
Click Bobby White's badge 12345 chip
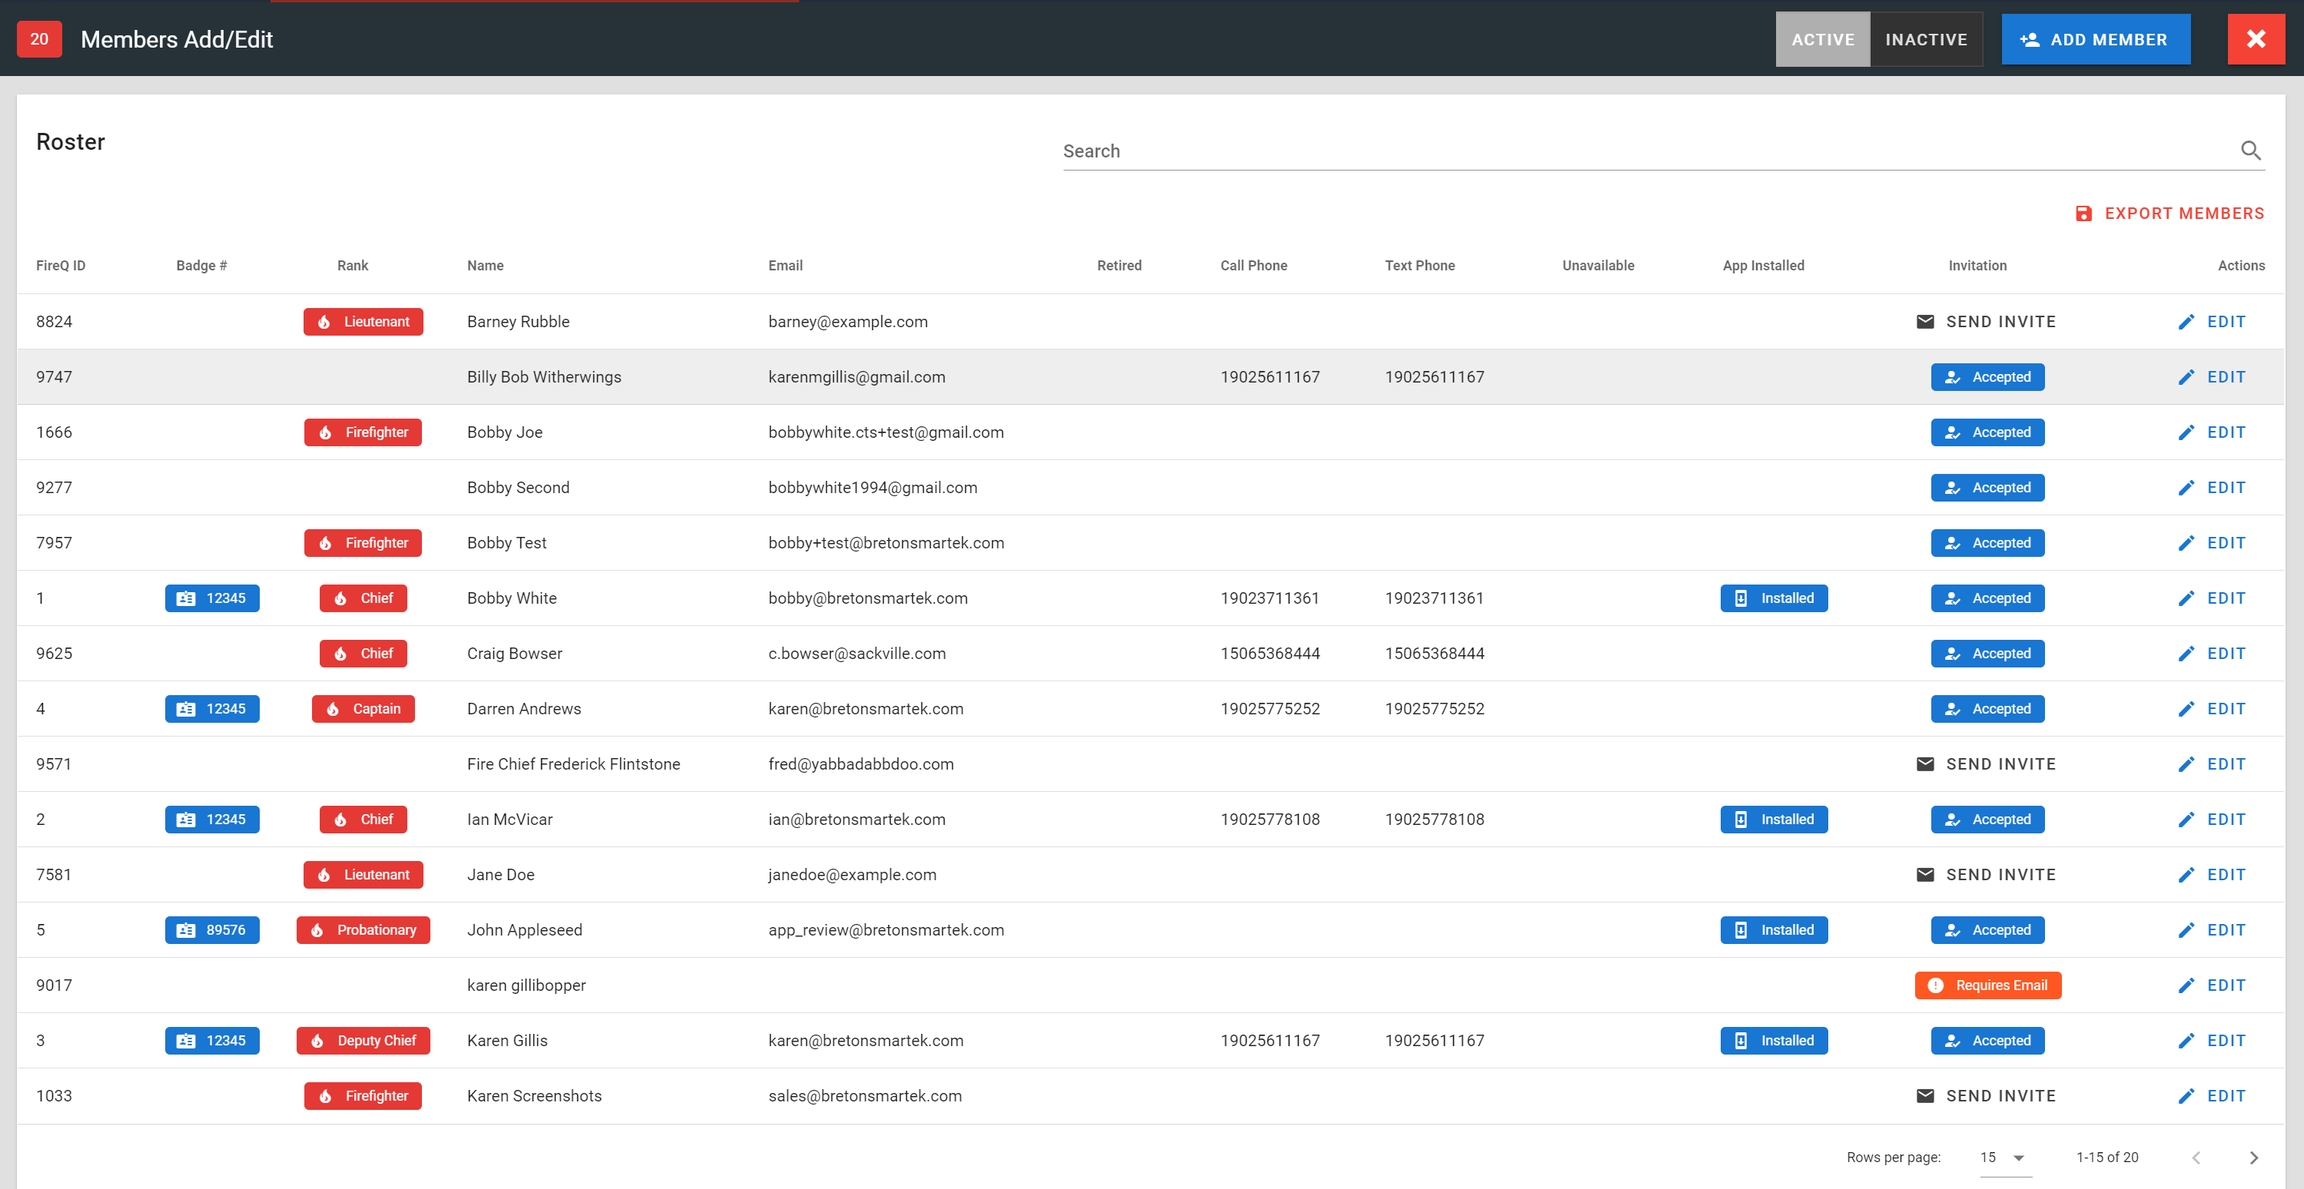tap(212, 598)
